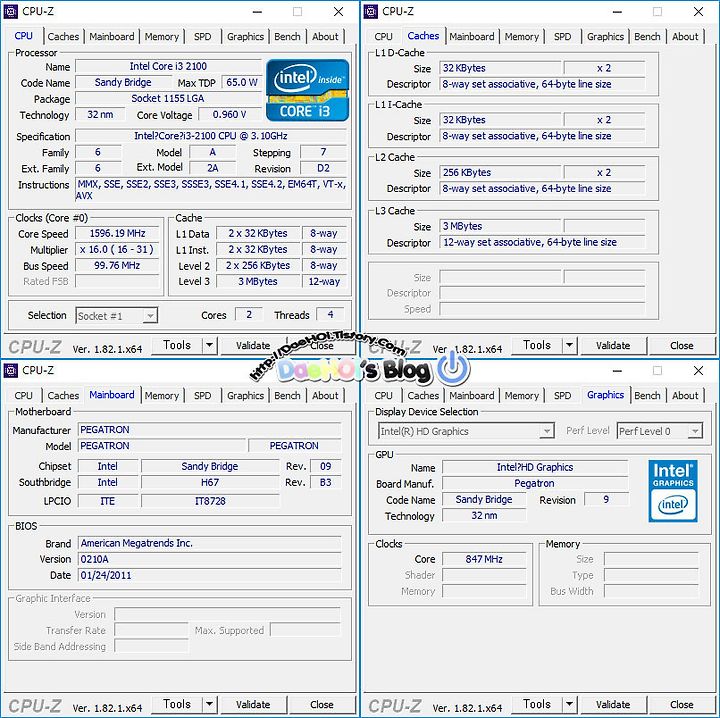Click Validate button in the Mainboard window
The width and height of the screenshot is (720, 718).
pyautogui.click(x=253, y=704)
